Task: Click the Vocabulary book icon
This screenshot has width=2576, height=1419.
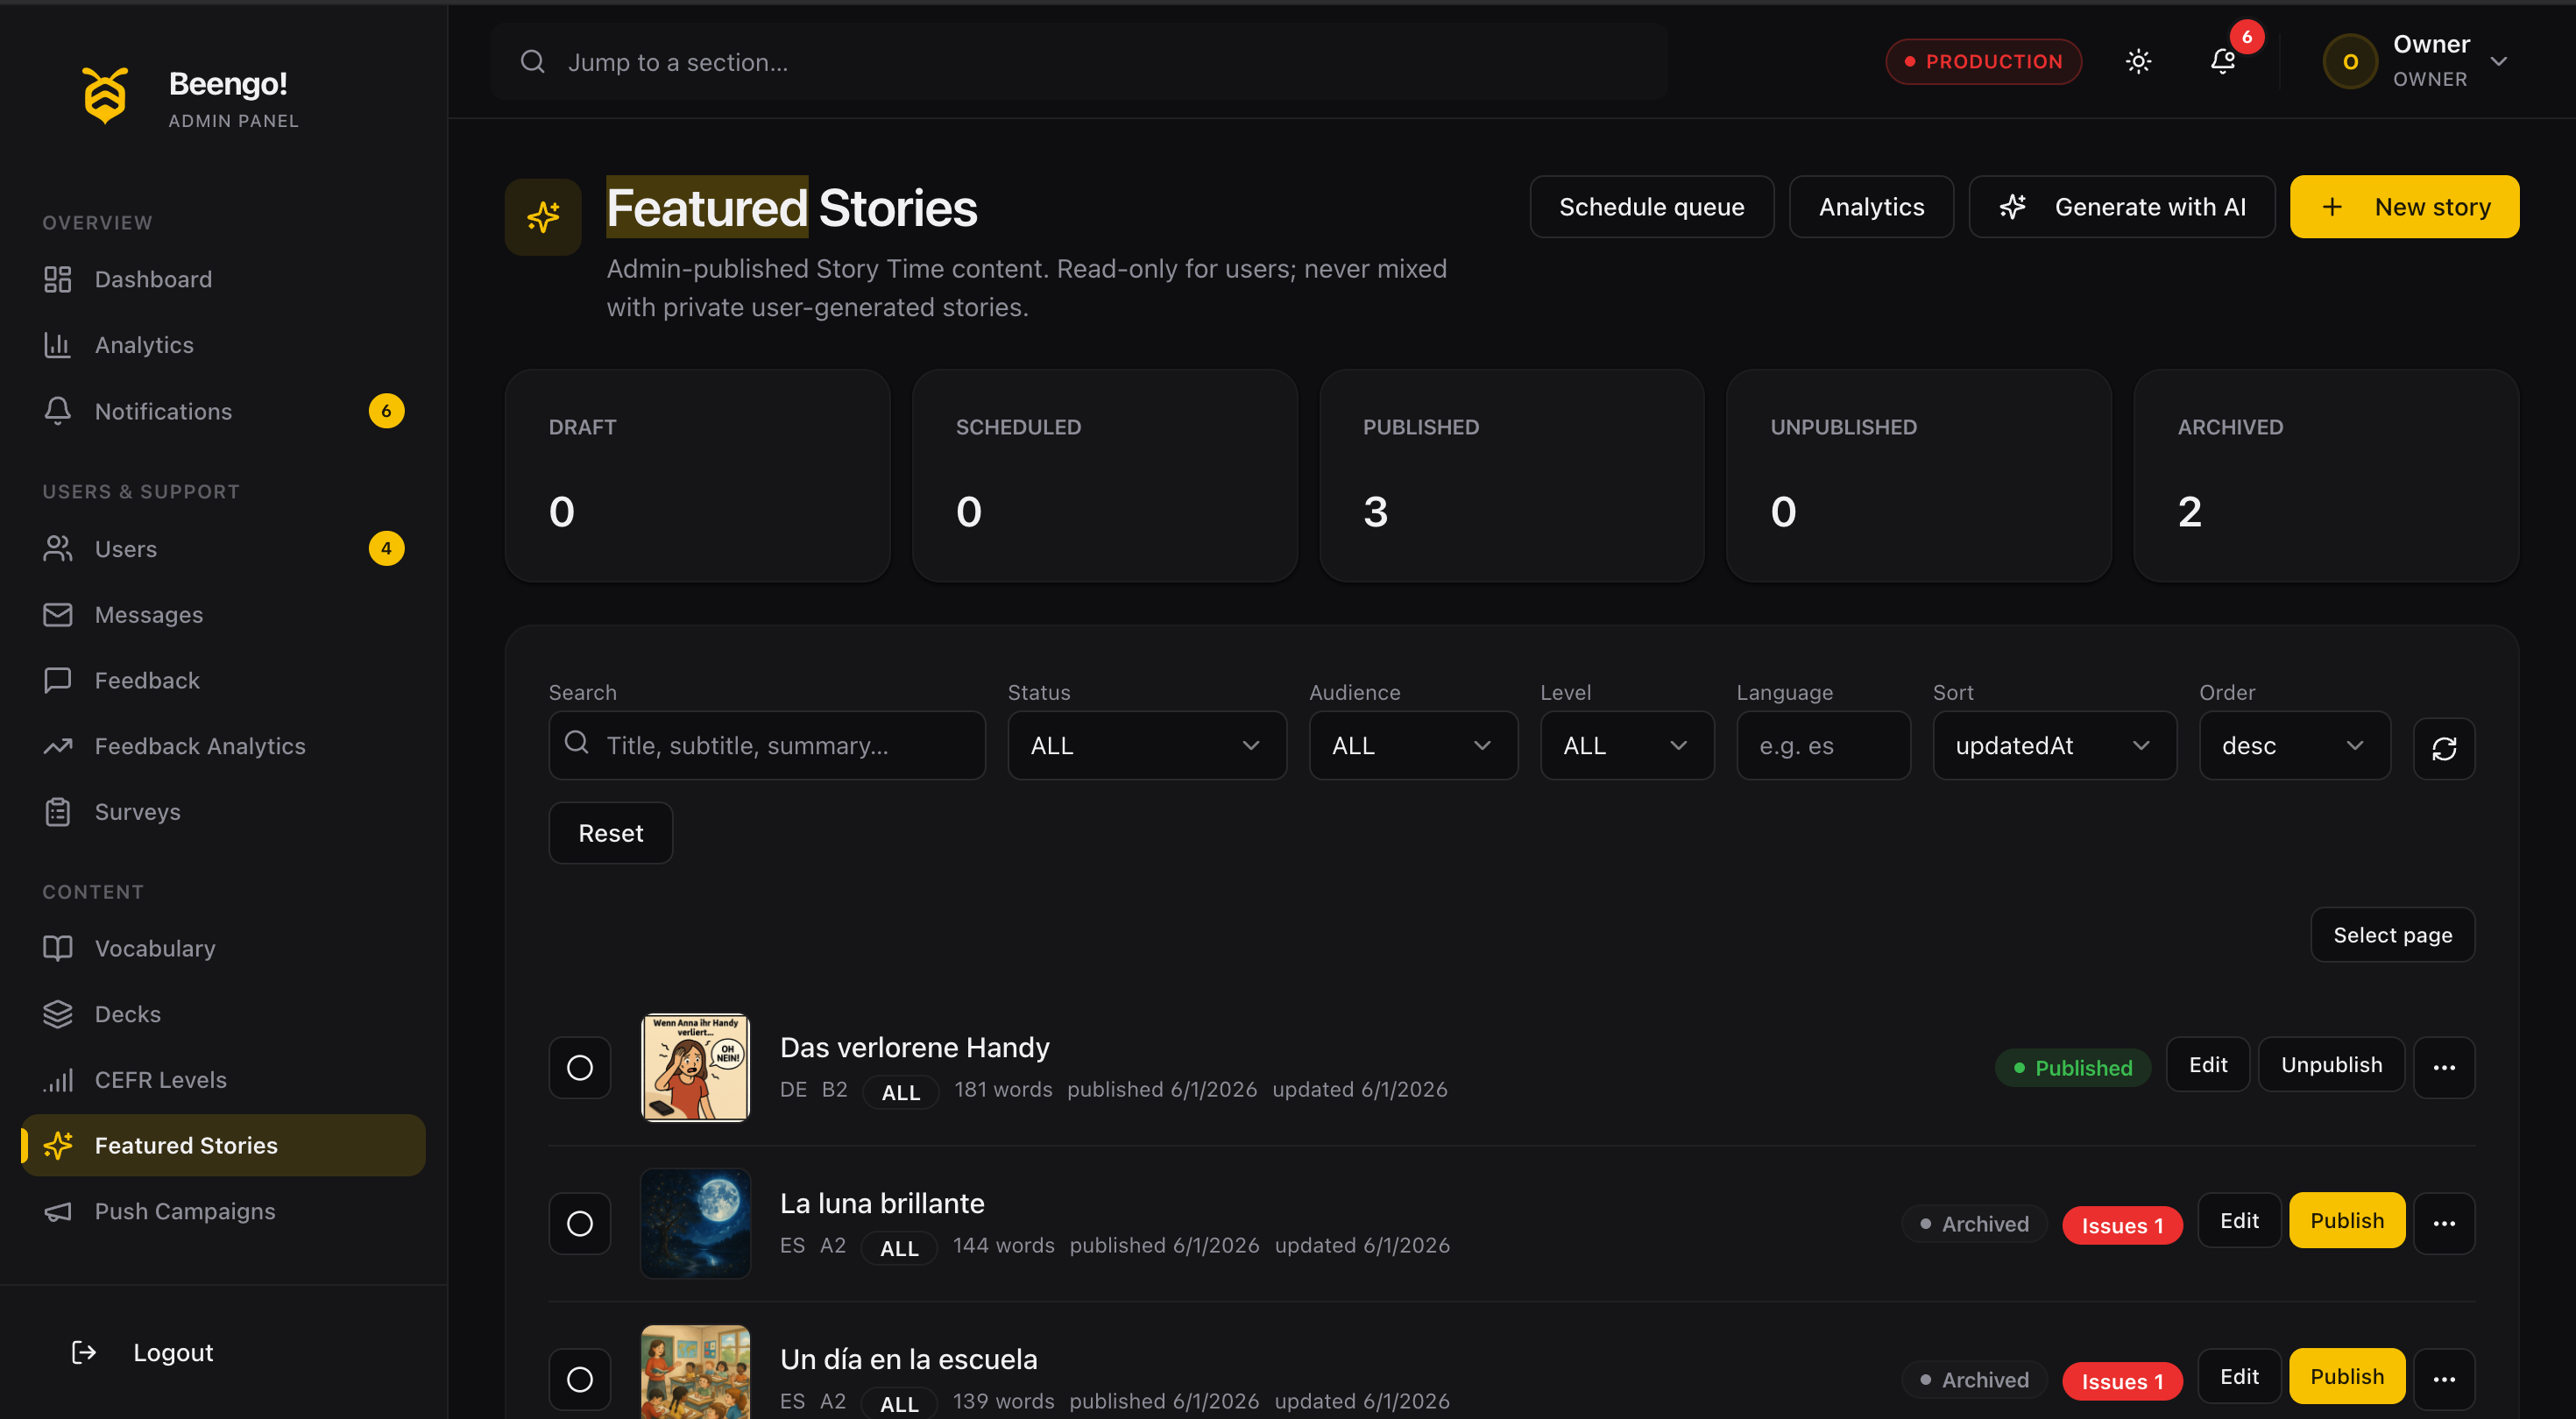Action: click(x=58, y=948)
